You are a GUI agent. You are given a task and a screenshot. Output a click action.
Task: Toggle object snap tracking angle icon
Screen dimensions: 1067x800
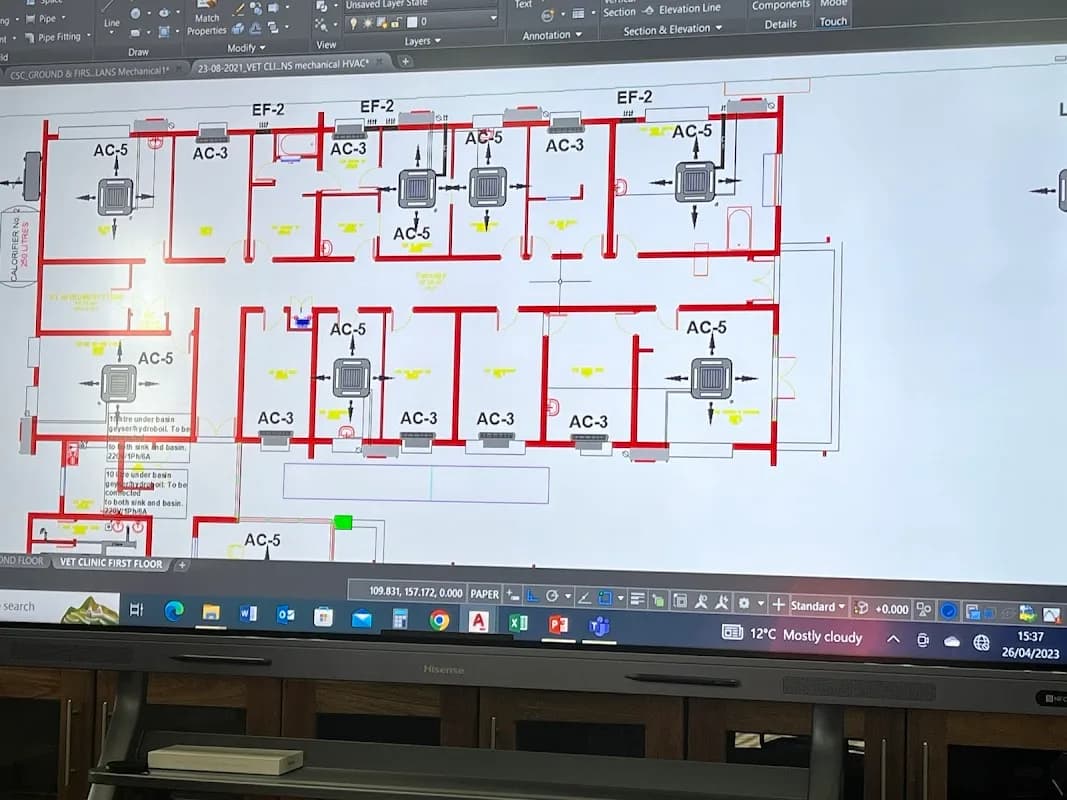(584, 598)
